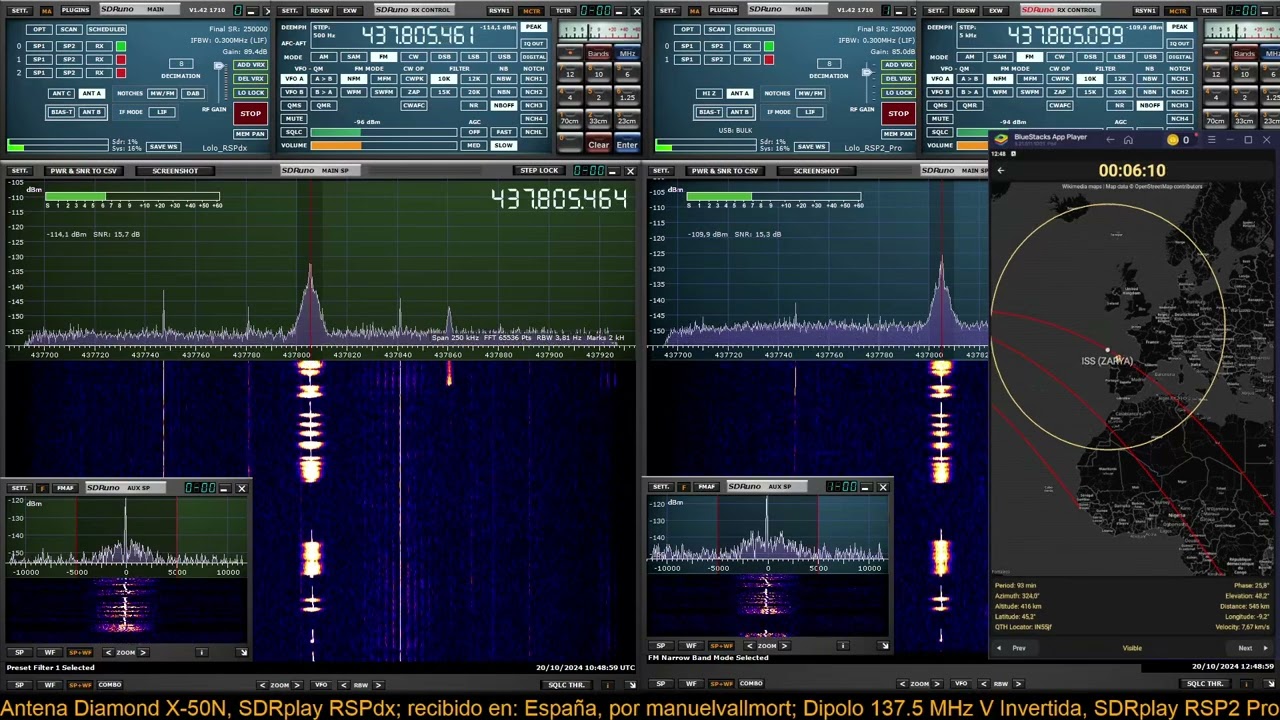
Task: Go back in BlueStacks tracker app
Action: point(1000,171)
